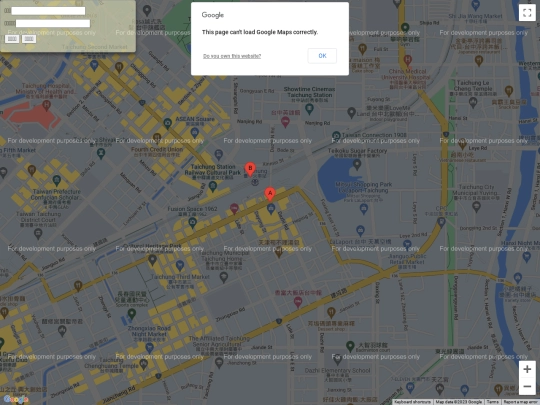
Task: Click "Taichung Second Market" map label
Action: point(95,47)
